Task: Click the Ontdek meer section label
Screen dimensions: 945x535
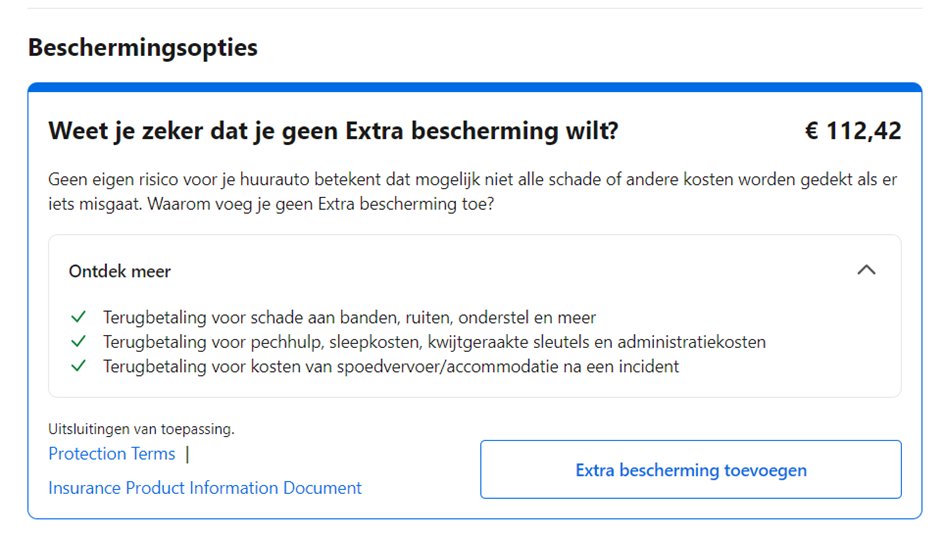Action: (120, 271)
